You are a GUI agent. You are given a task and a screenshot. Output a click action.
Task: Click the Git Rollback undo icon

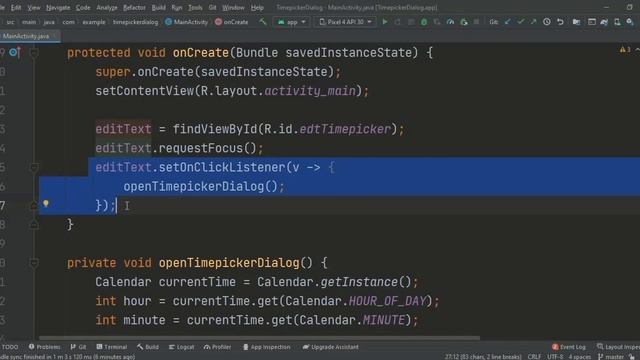click(560, 22)
